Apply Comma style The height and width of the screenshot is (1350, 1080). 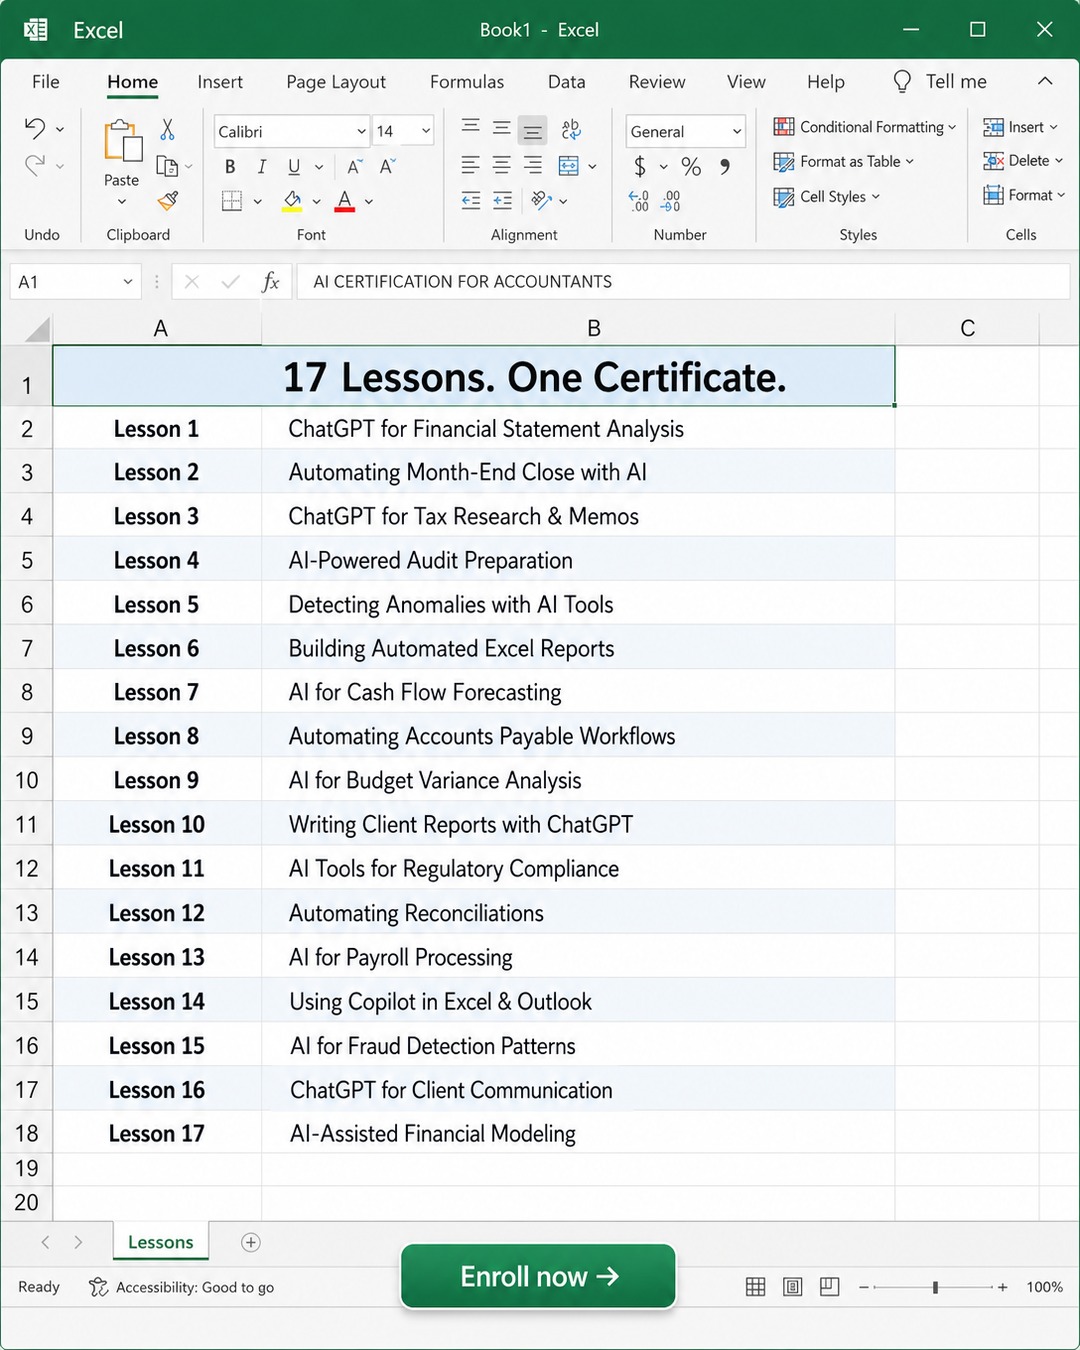click(x=725, y=166)
